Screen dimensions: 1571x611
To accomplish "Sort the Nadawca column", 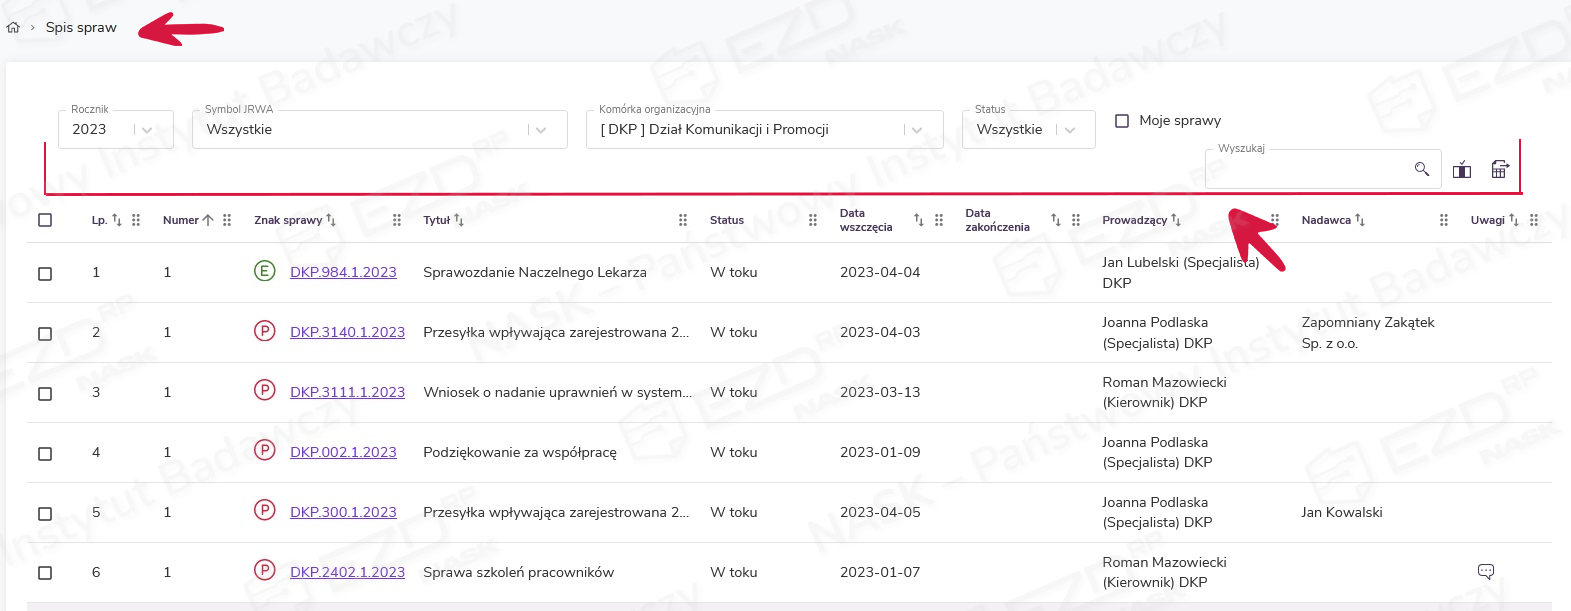I will [1360, 220].
